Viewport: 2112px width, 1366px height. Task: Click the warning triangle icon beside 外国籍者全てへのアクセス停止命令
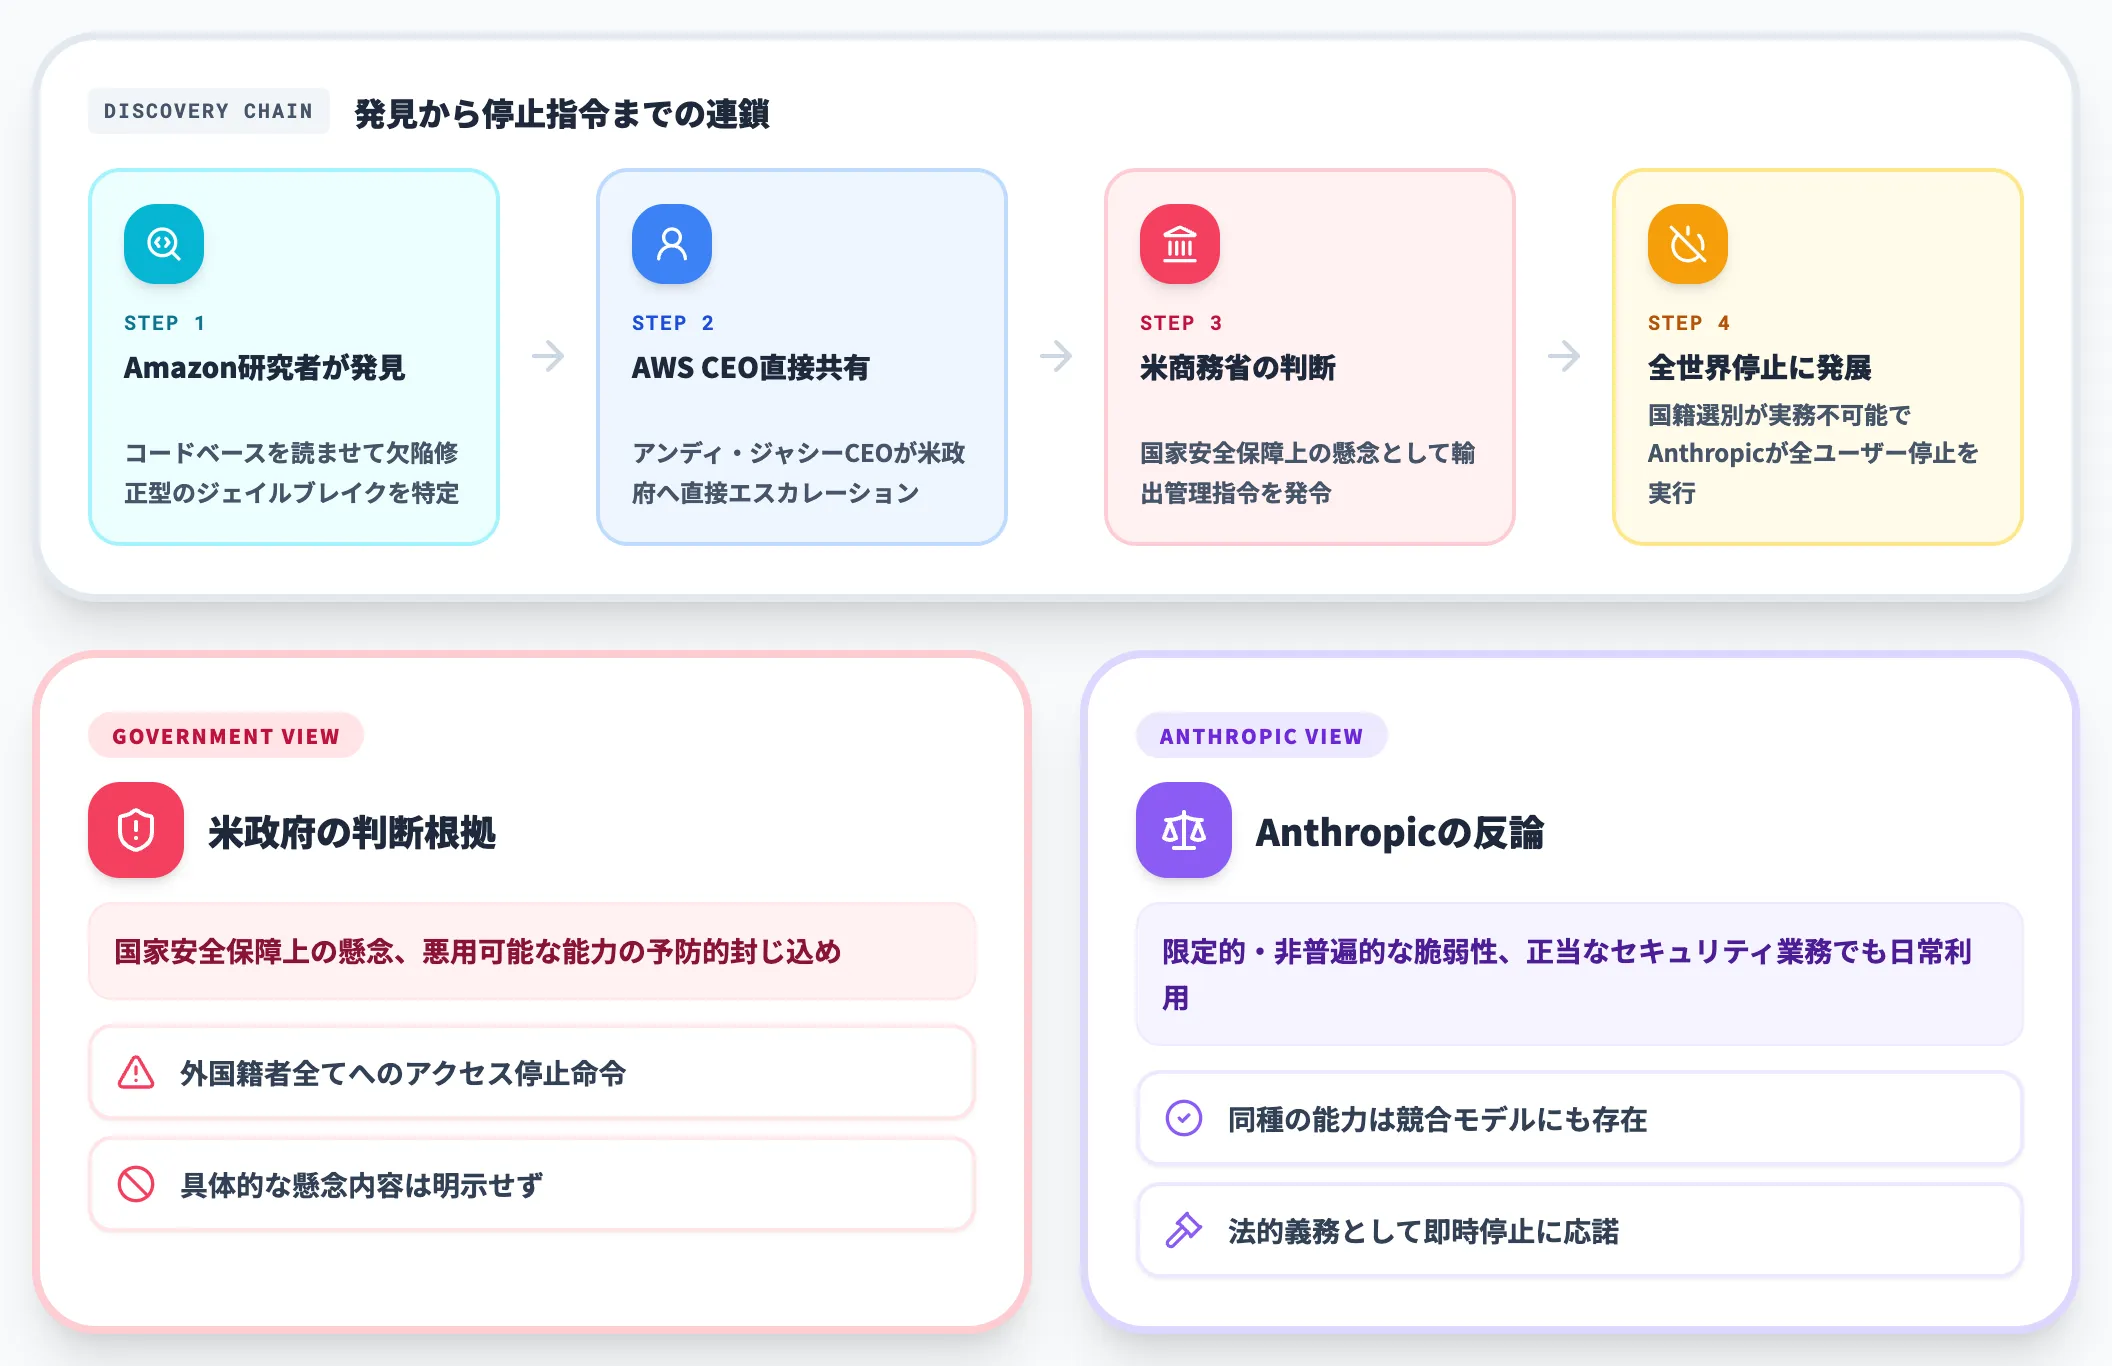coord(136,1073)
